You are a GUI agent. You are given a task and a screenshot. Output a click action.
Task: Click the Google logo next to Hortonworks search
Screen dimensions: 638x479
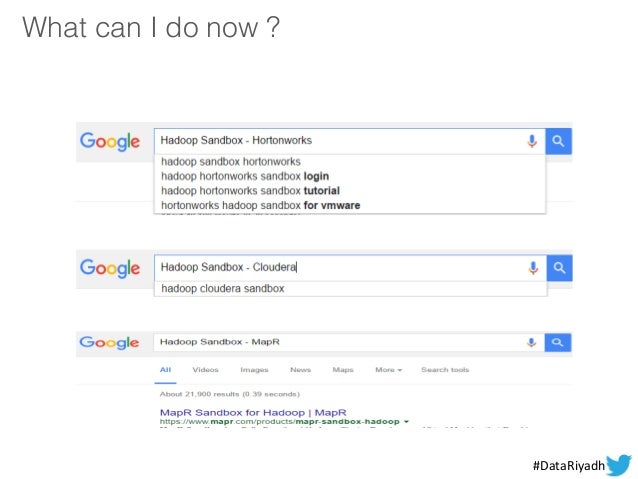click(110, 142)
